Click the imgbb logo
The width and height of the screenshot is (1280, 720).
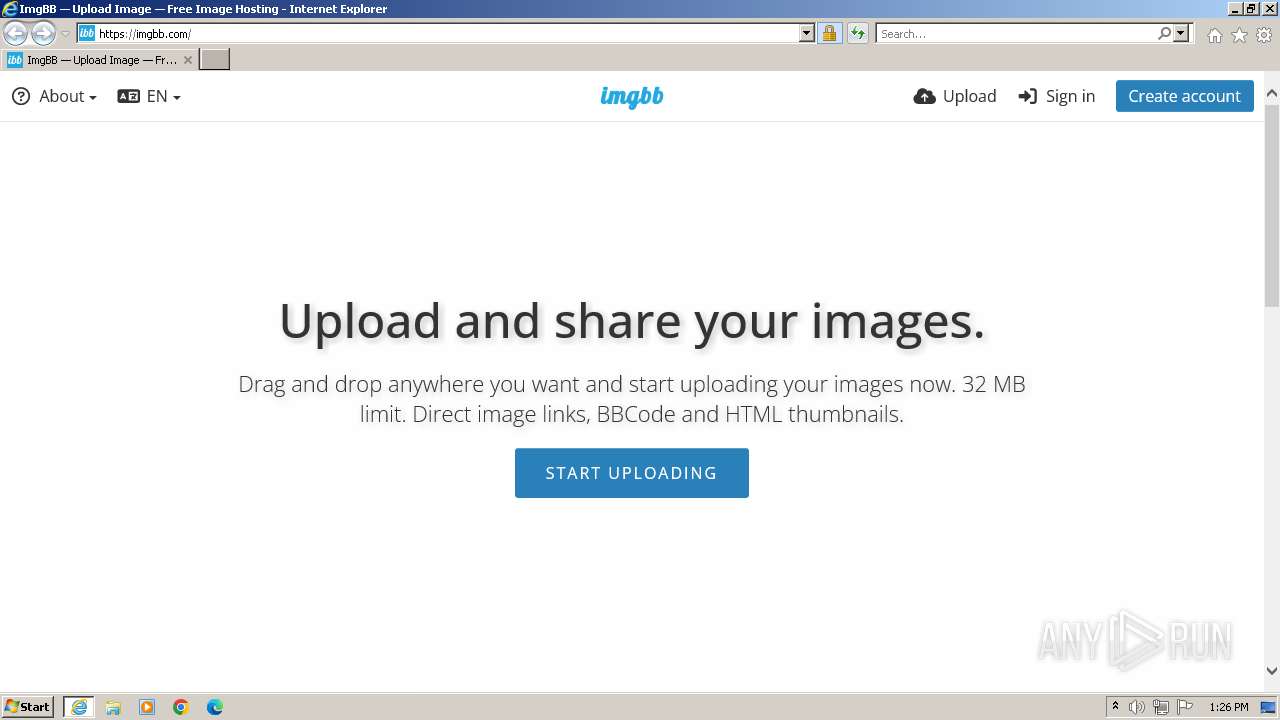632,96
